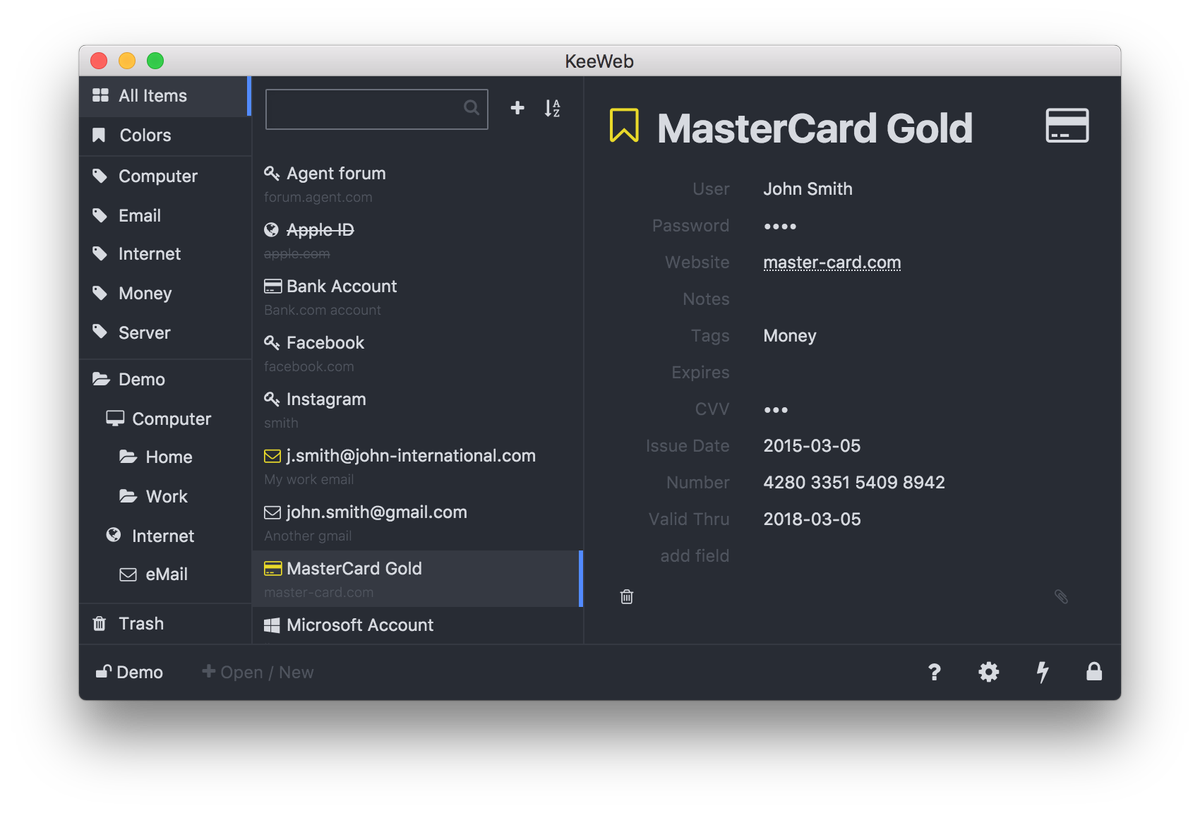Select All Items in the sidebar
The width and height of the screenshot is (1200, 813).
(164, 96)
